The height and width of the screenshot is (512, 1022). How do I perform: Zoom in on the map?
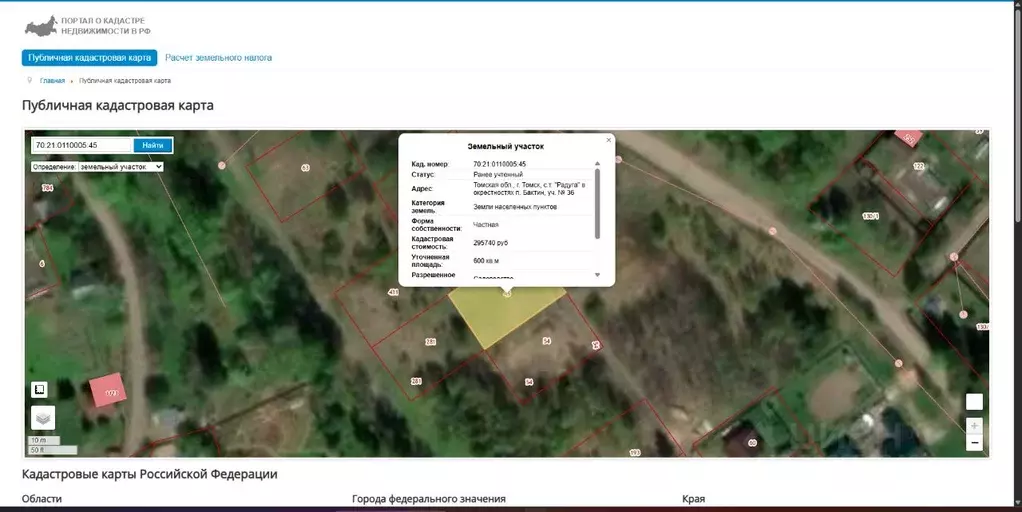pyautogui.click(x=974, y=425)
